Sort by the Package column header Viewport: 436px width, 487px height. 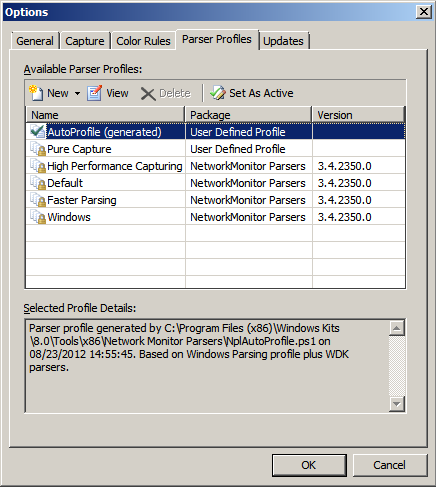click(248, 115)
